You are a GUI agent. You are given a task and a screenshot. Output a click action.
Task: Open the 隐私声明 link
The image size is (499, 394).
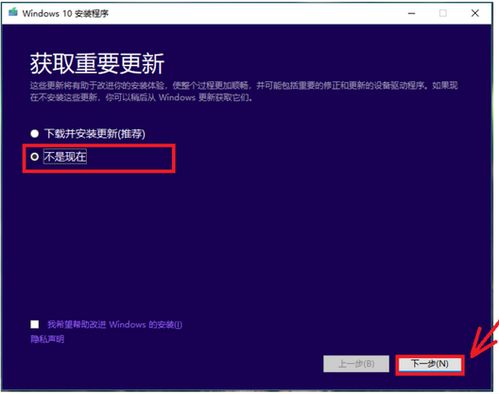click(47, 339)
